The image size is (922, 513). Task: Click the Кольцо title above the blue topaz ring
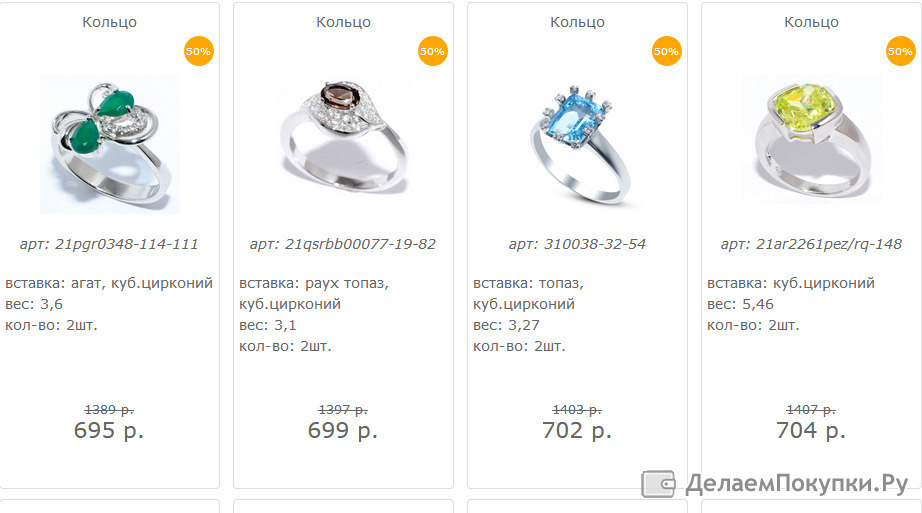point(577,22)
